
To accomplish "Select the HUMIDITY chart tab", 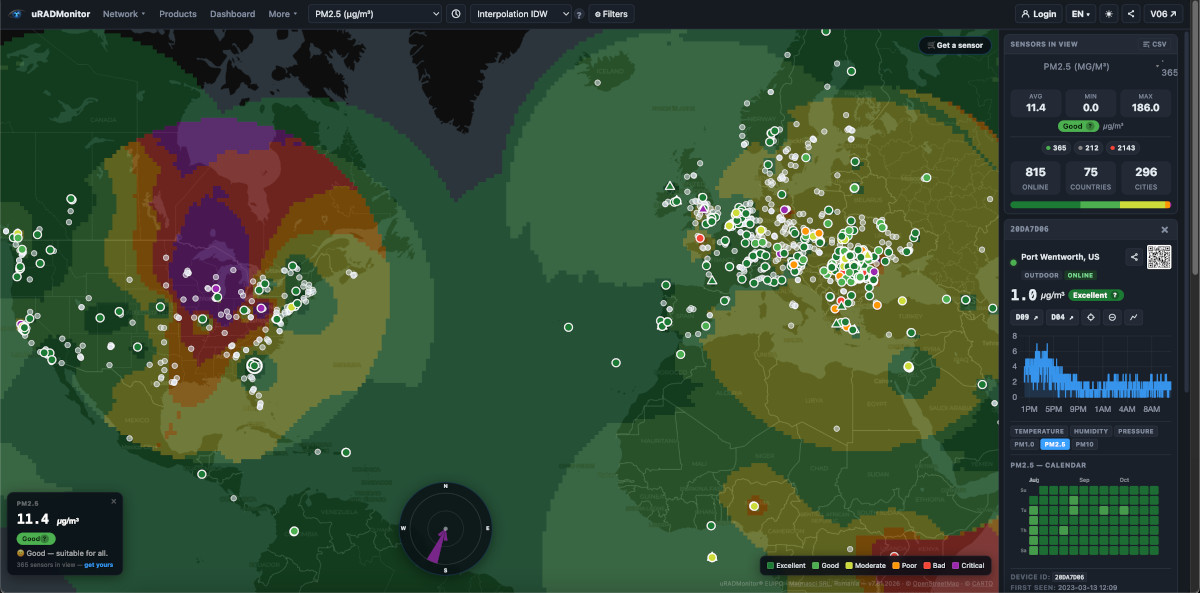I will [1091, 431].
